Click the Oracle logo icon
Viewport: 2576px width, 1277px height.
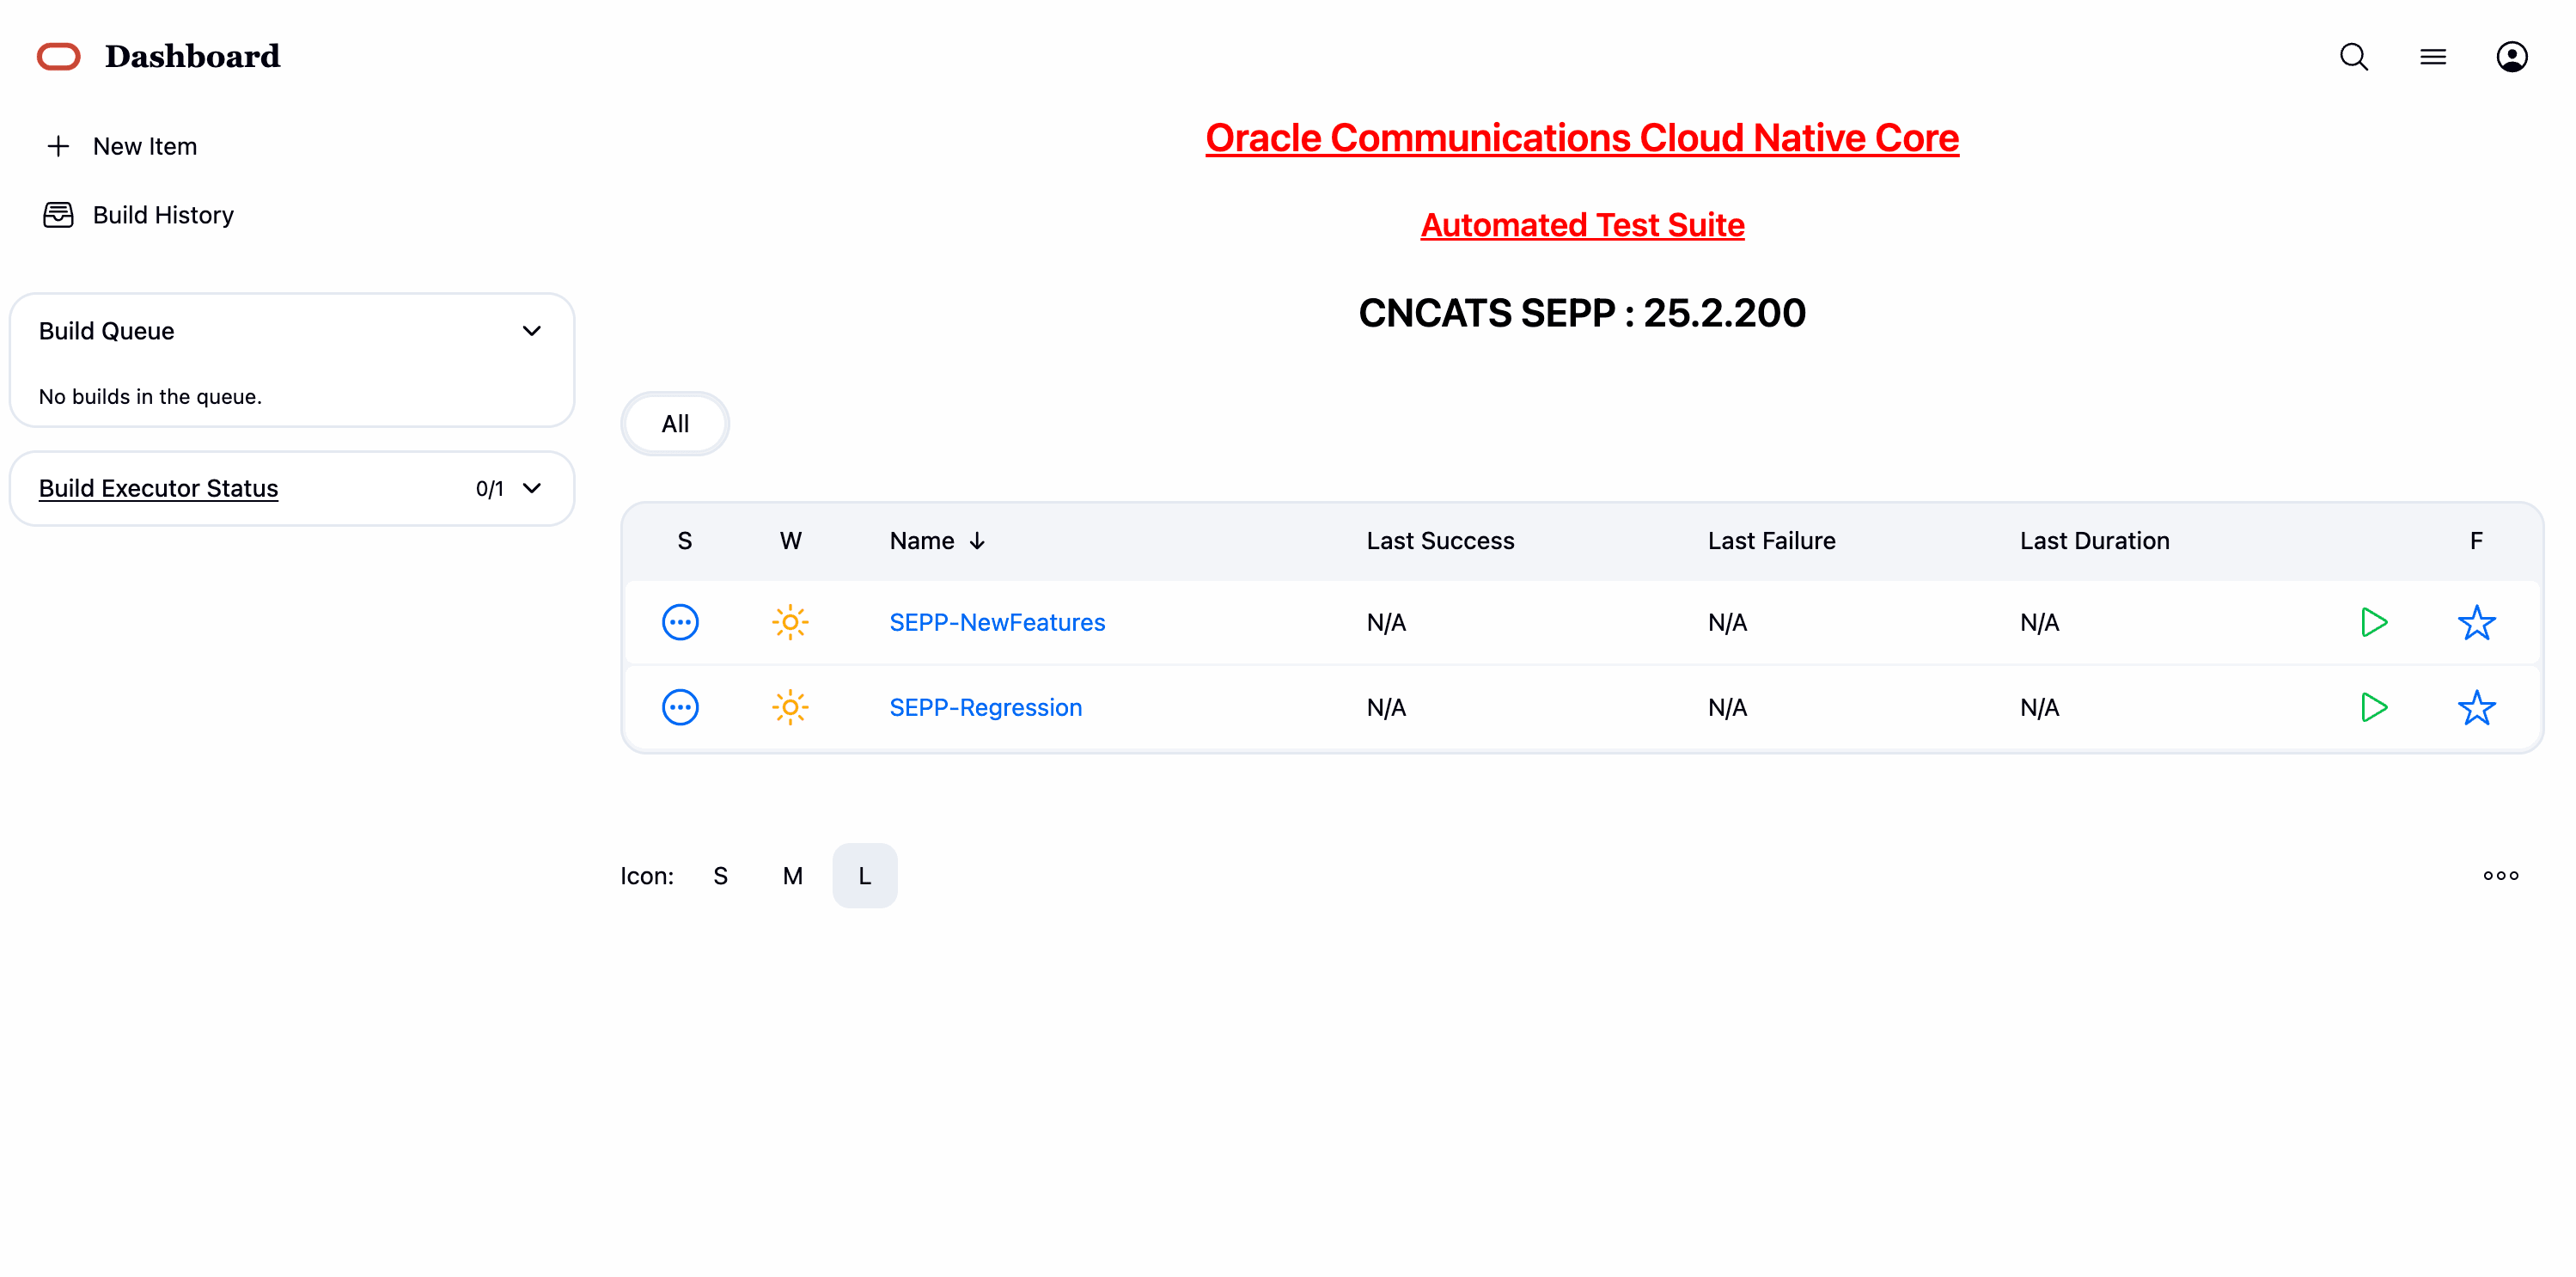tap(59, 57)
